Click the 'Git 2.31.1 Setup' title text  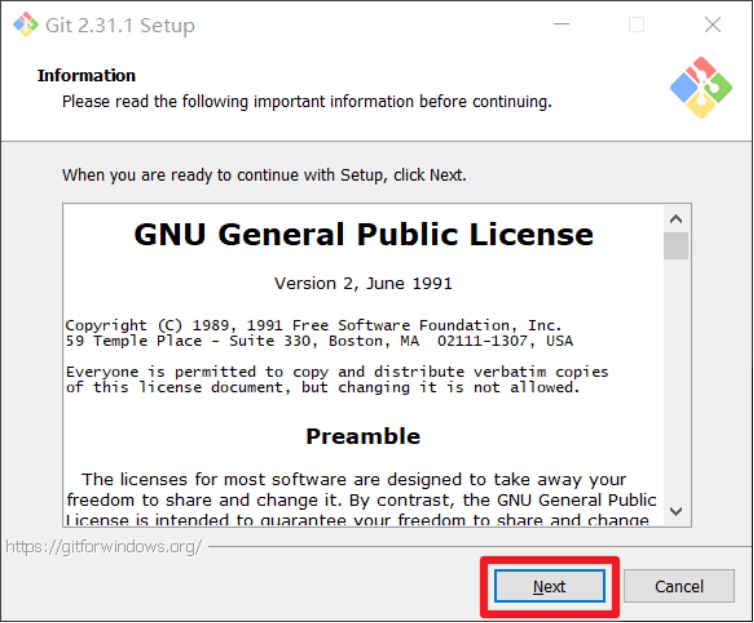[x=120, y=25]
